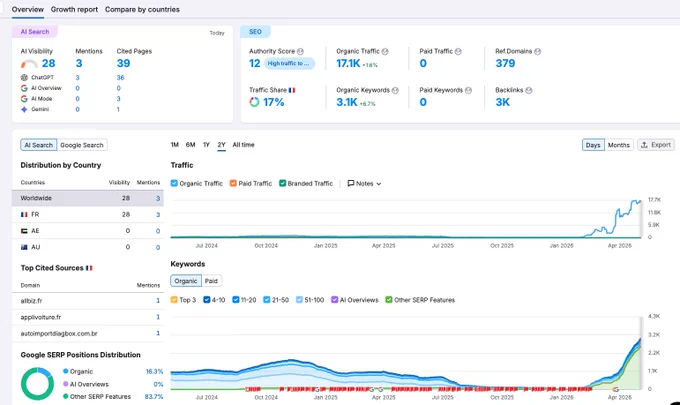Viewport: 680px width, 405px height.
Task: Select the 6M time range
Action: pos(190,145)
